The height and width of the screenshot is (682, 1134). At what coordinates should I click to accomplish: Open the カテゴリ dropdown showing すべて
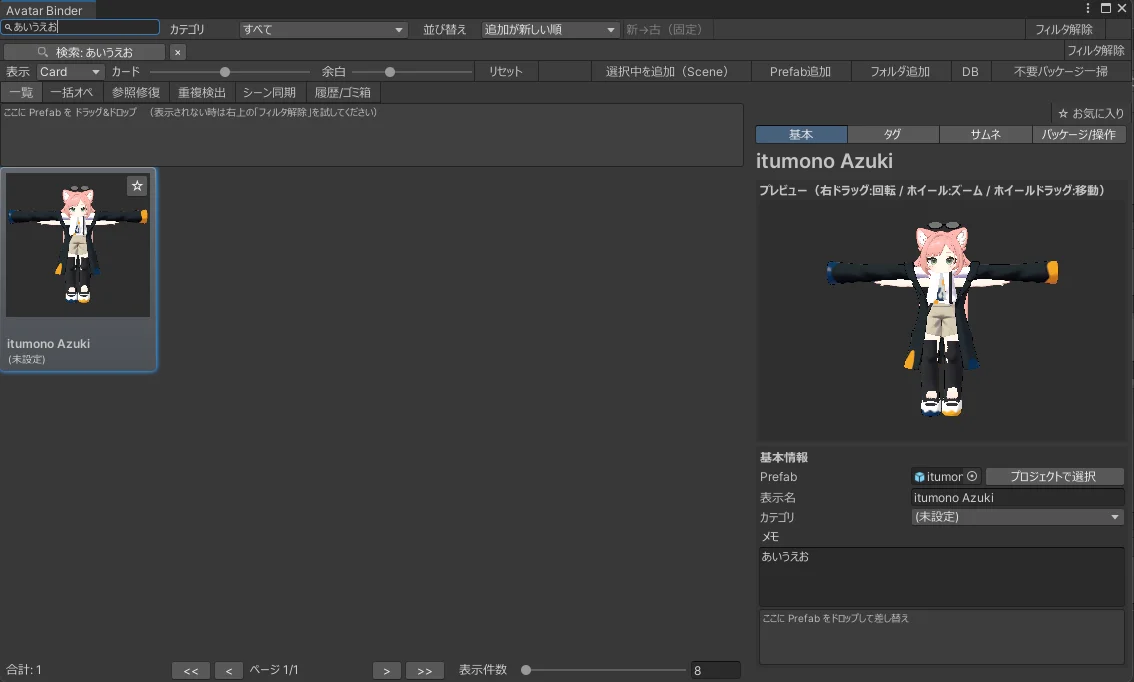[320, 29]
